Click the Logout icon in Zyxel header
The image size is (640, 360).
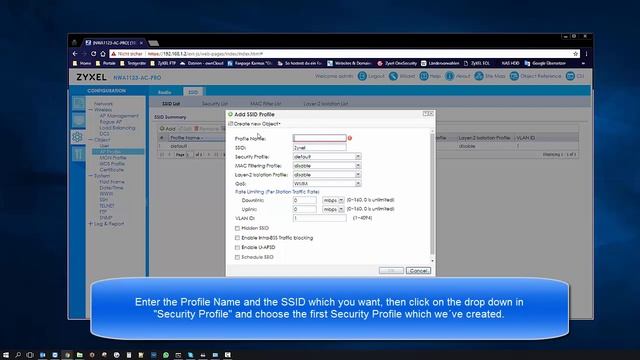pyautogui.click(x=362, y=76)
